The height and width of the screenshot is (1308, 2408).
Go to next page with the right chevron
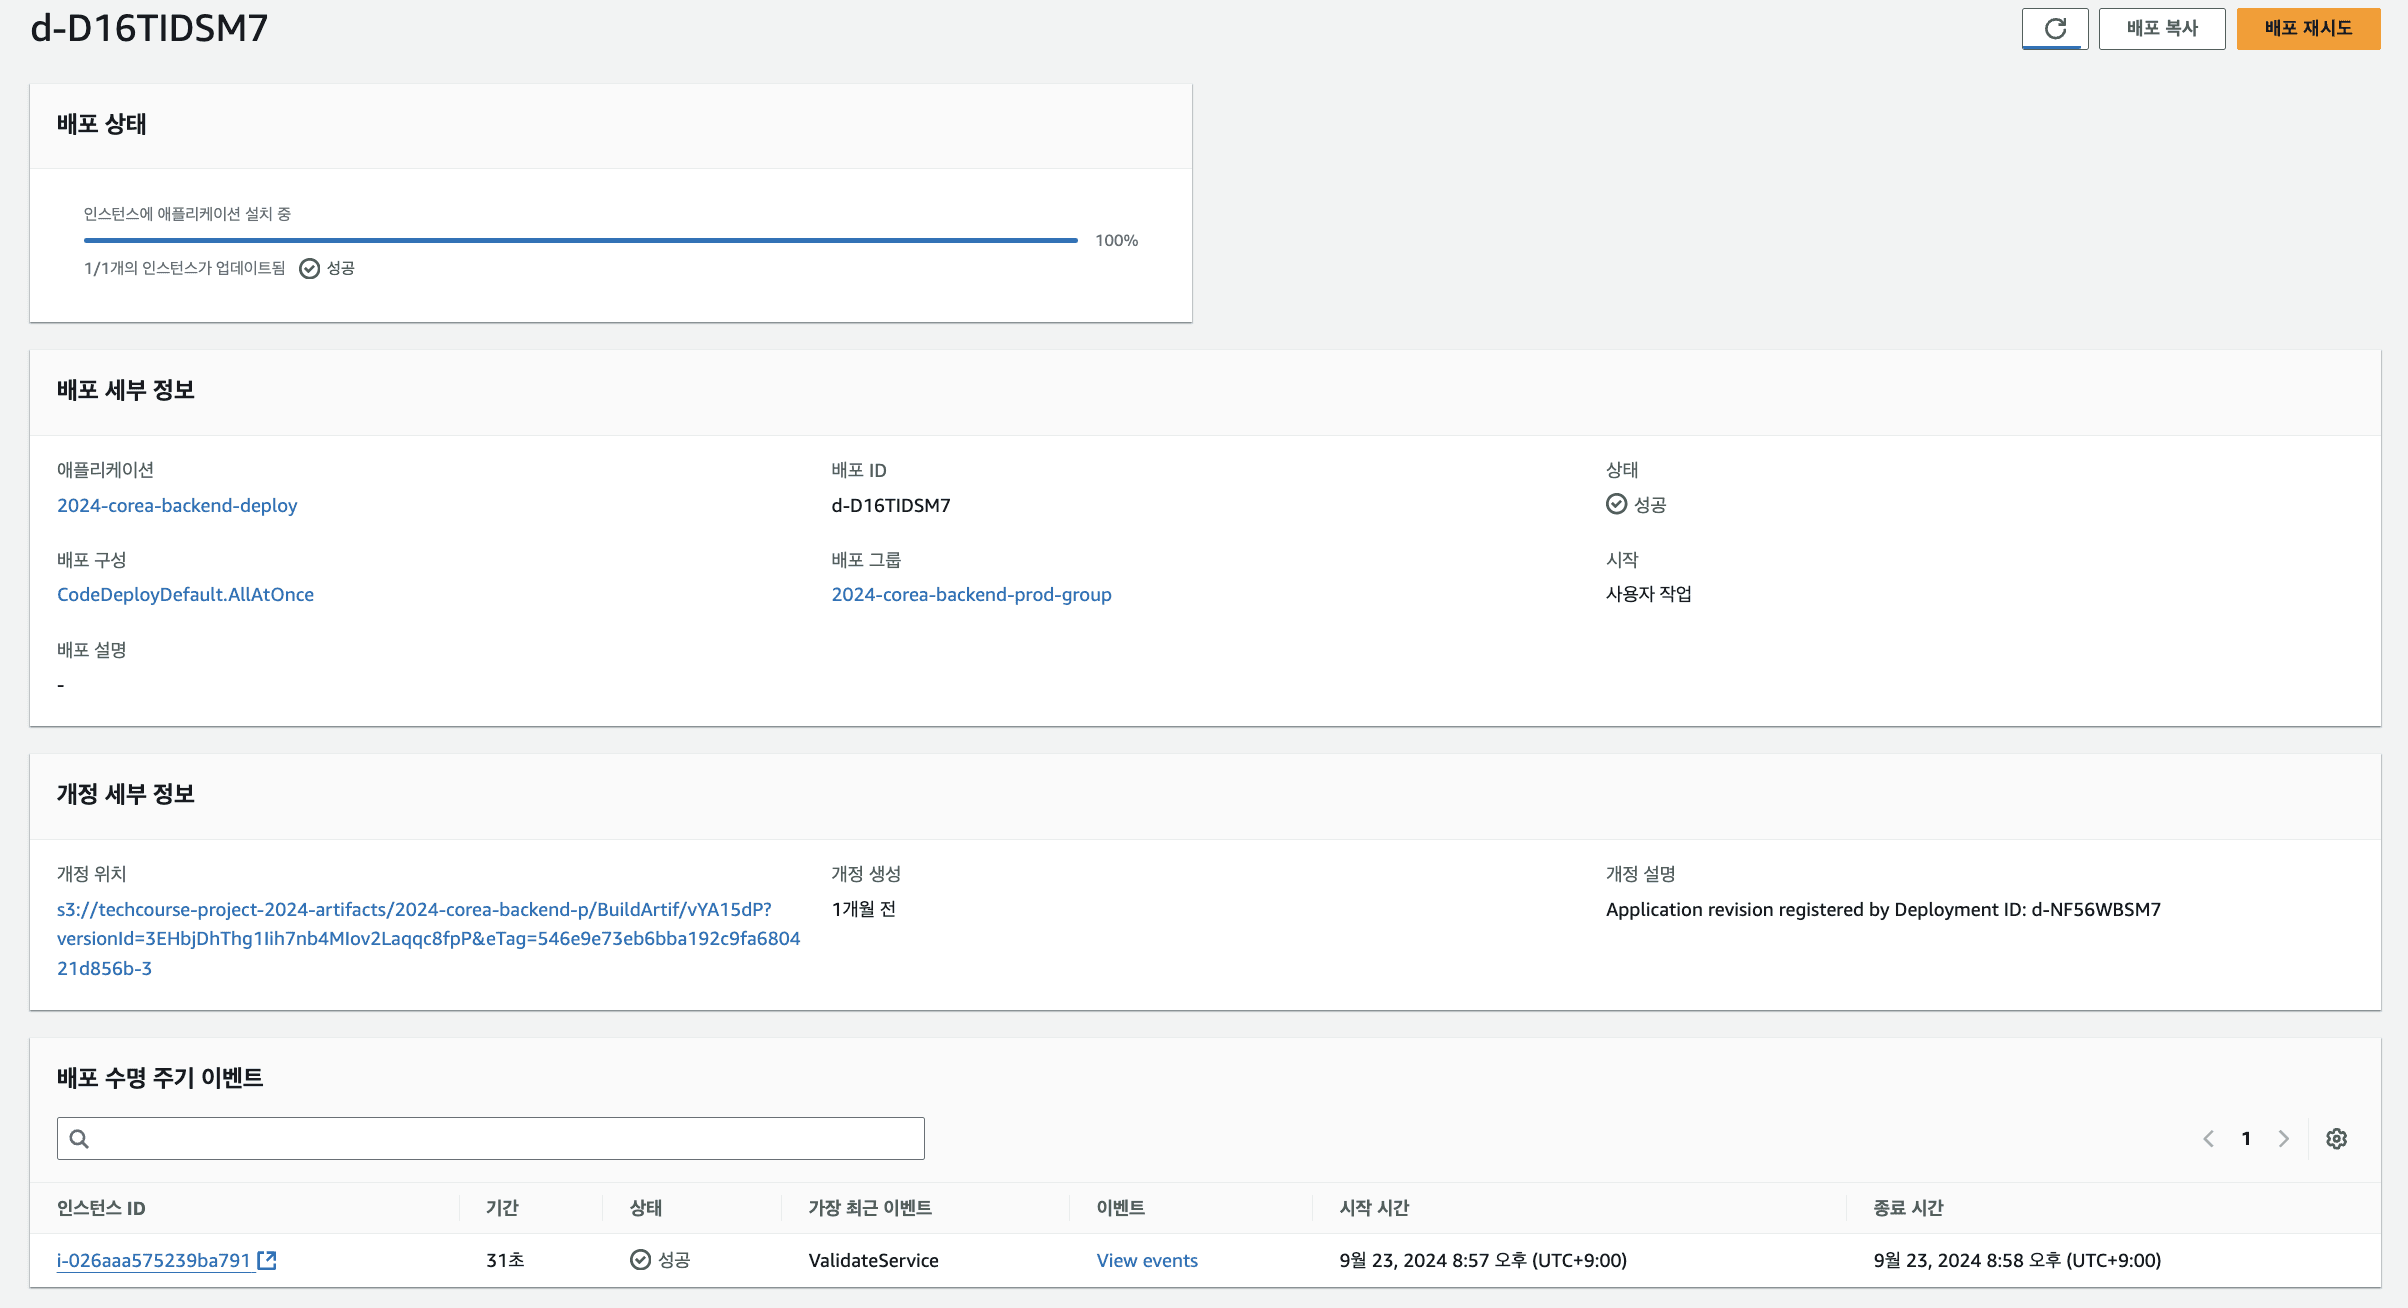(2283, 1138)
